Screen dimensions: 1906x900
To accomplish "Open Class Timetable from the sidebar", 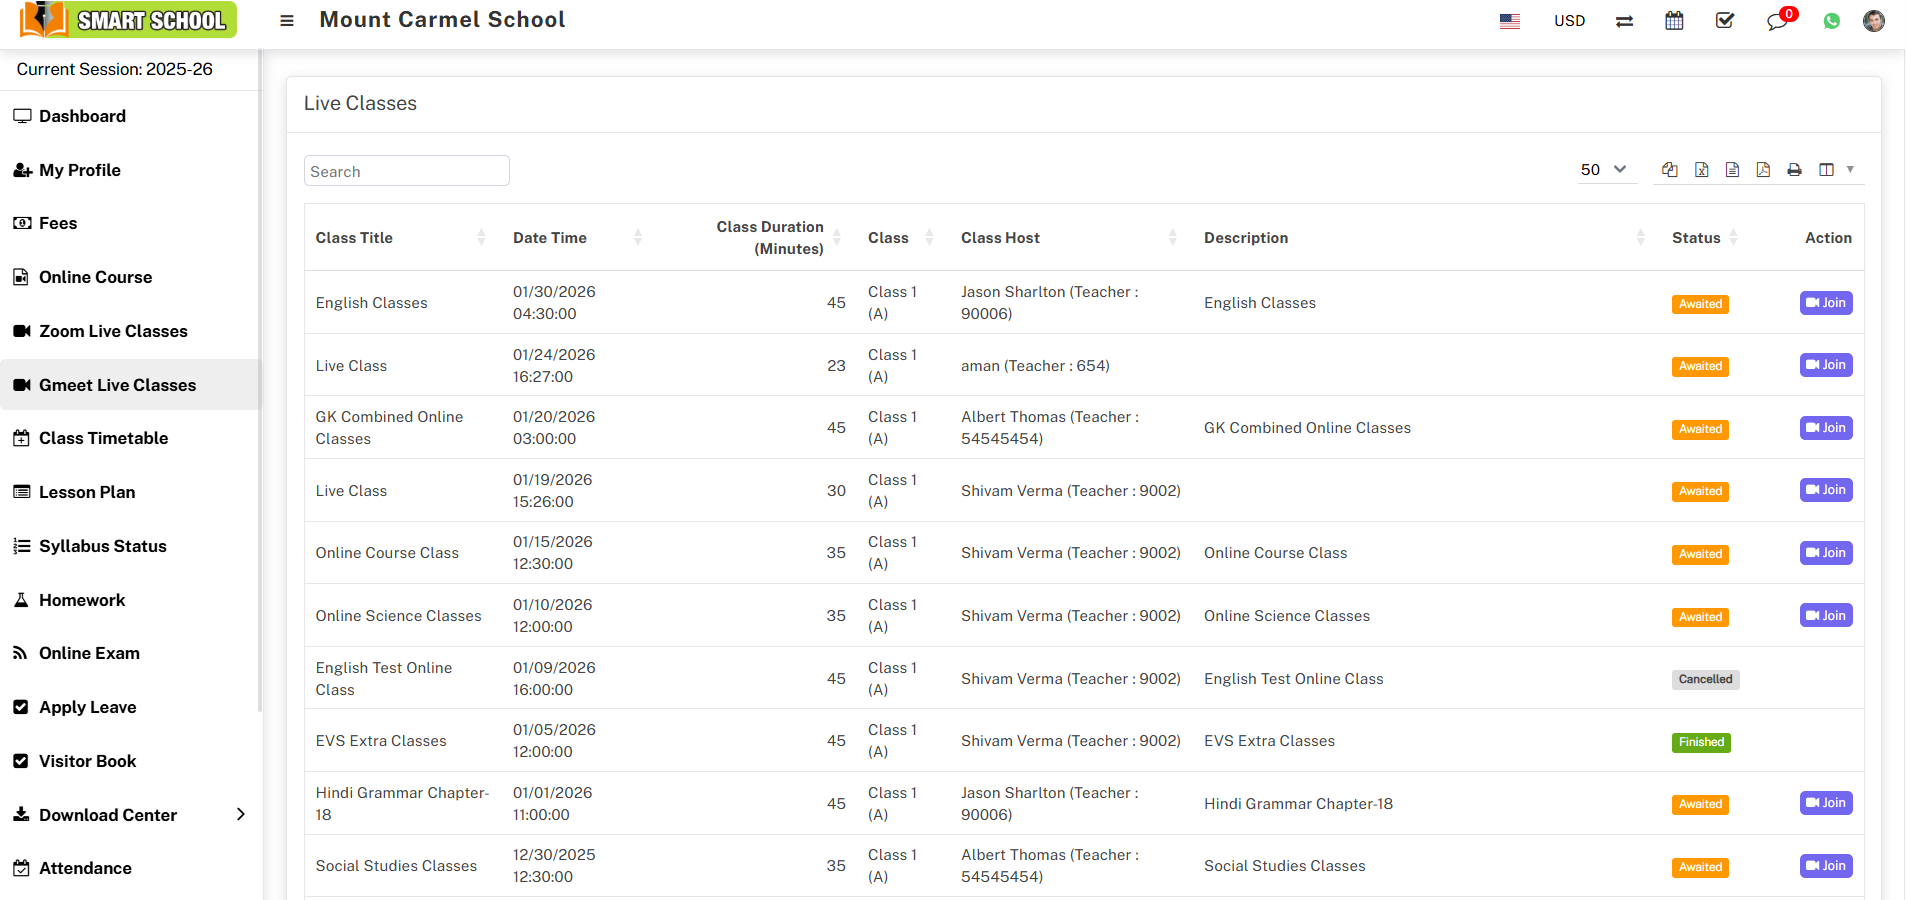I will coord(103,438).
